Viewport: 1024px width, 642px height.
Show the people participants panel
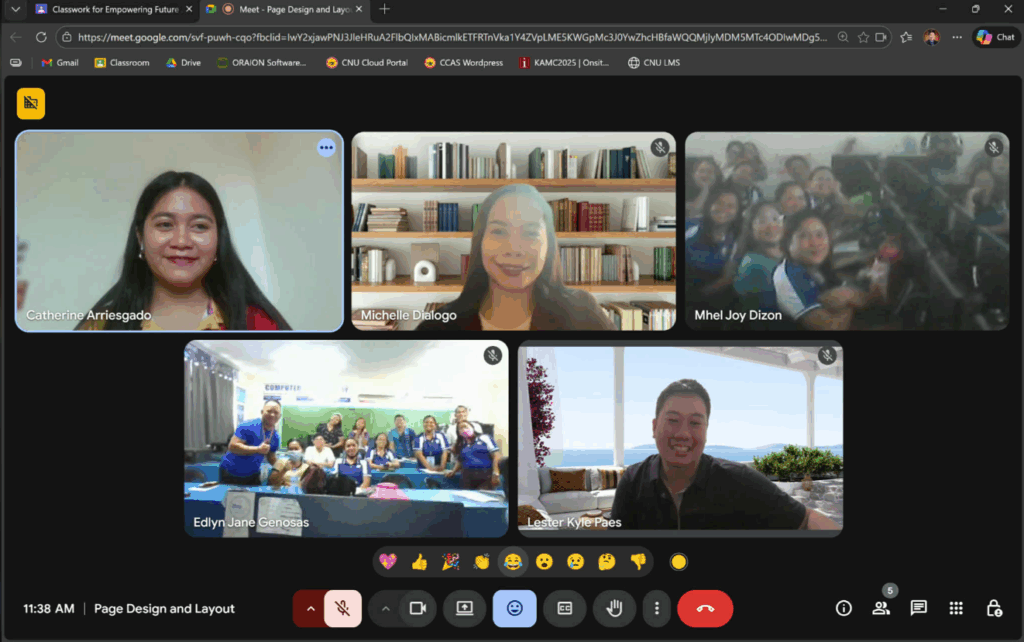coord(881,608)
